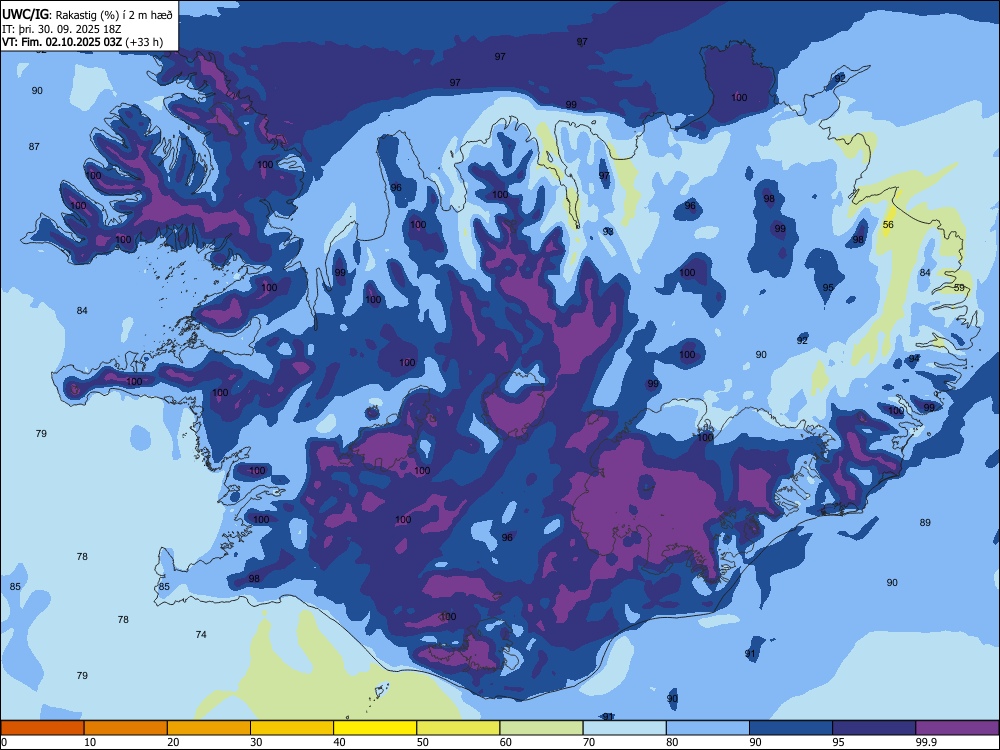The image size is (1000, 750).
Task: Click the '60' legend tick label
Action: click(506, 742)
